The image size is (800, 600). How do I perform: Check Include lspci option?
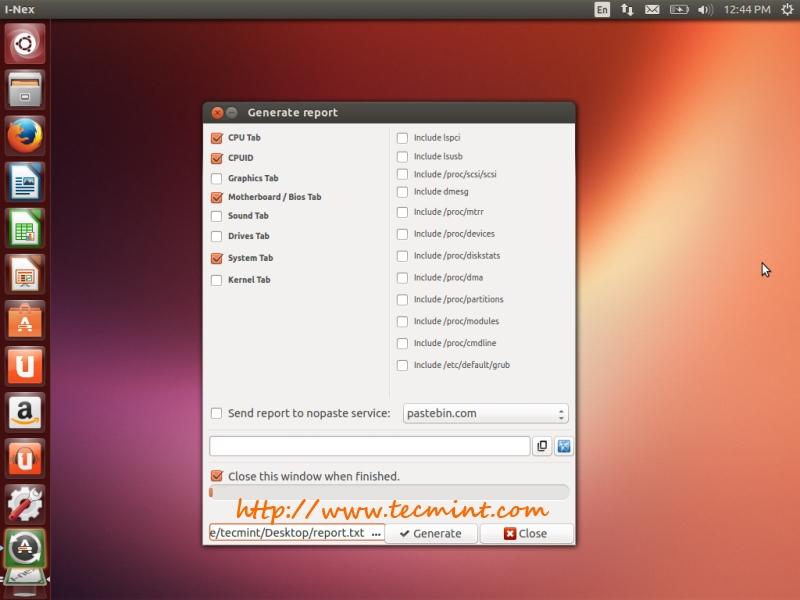click(403, 138)
